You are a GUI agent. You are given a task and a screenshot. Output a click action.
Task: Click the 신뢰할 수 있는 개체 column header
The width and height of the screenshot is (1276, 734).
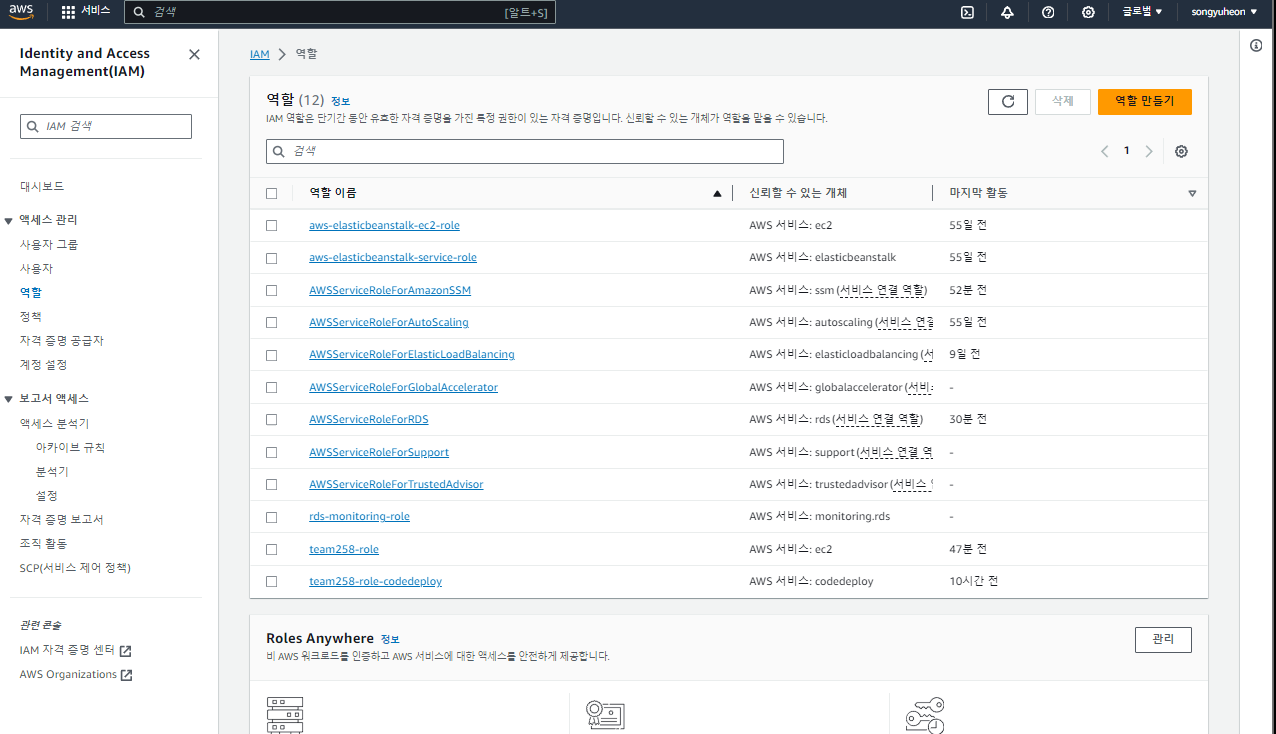tap(798, 193)
